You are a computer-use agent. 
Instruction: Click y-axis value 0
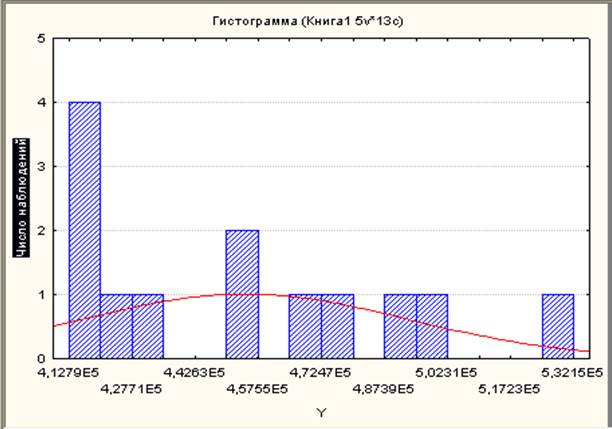click(x=42, y=358)
